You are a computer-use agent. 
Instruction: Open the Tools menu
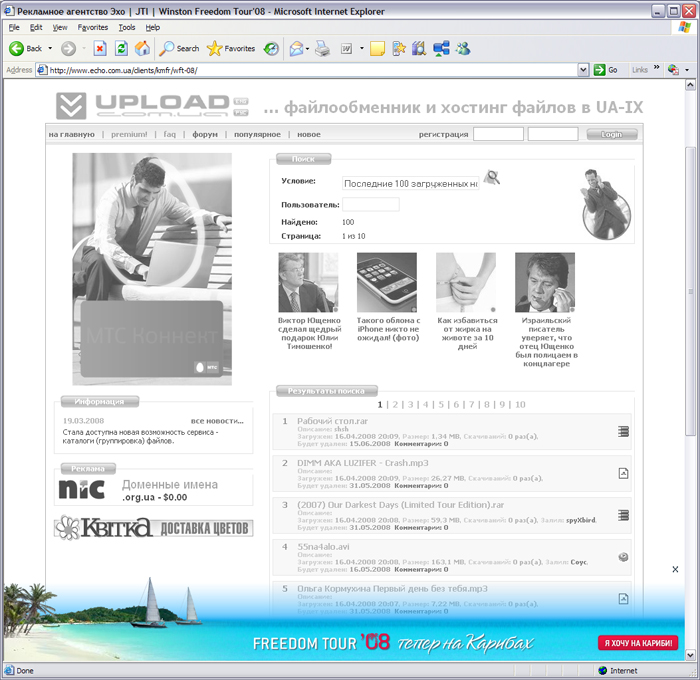(x=127, y=27)
